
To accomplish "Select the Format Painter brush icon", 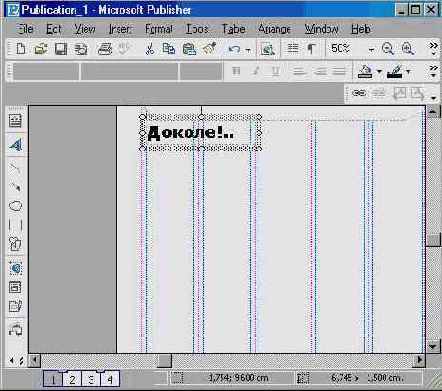I will tap(209, 49).
